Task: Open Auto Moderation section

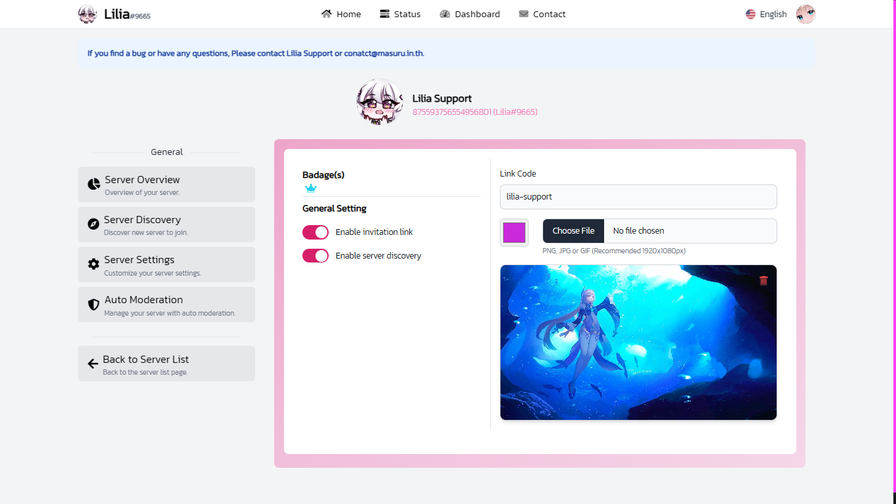Action: (166, 305)
